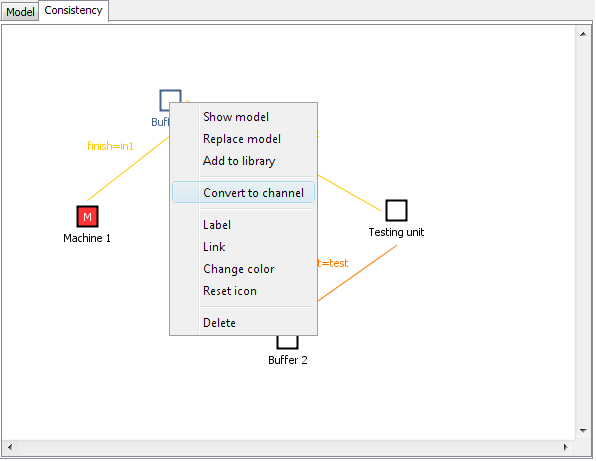Screen dimensions: 596x461
Task: Click the vertical scrollbar up arrow
Action: (583, 34)
